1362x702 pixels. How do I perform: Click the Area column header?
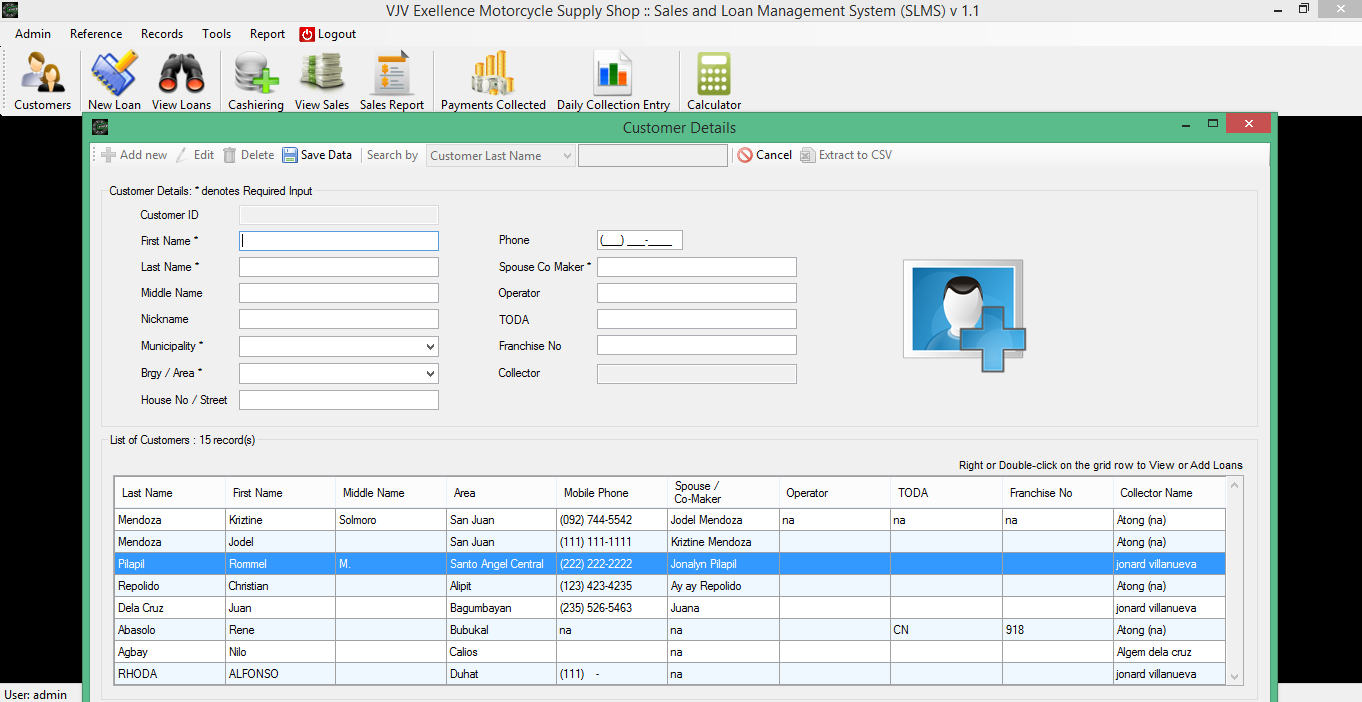pyautogui.click(x=501, y=493)
